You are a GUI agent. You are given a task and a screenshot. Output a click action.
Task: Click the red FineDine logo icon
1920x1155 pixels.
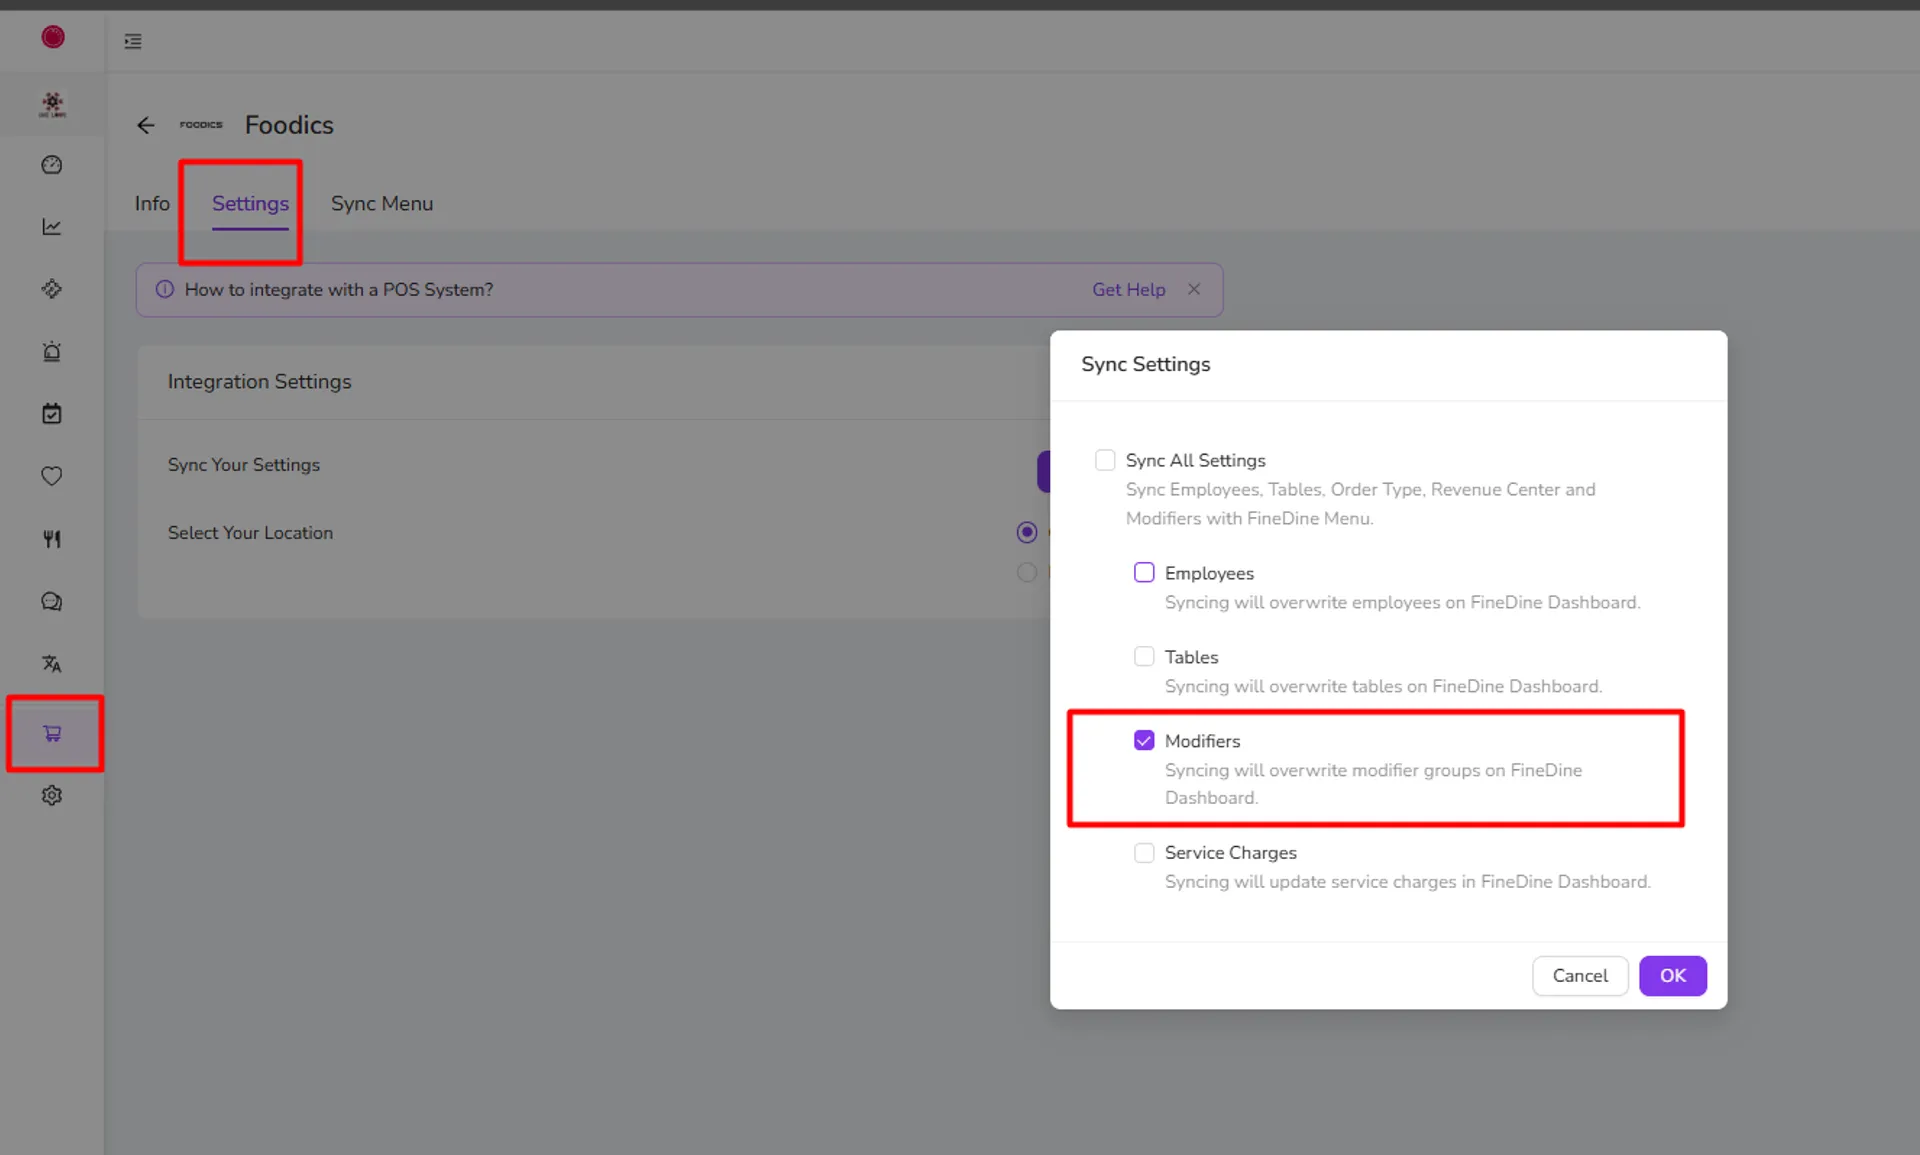(53, 37)
